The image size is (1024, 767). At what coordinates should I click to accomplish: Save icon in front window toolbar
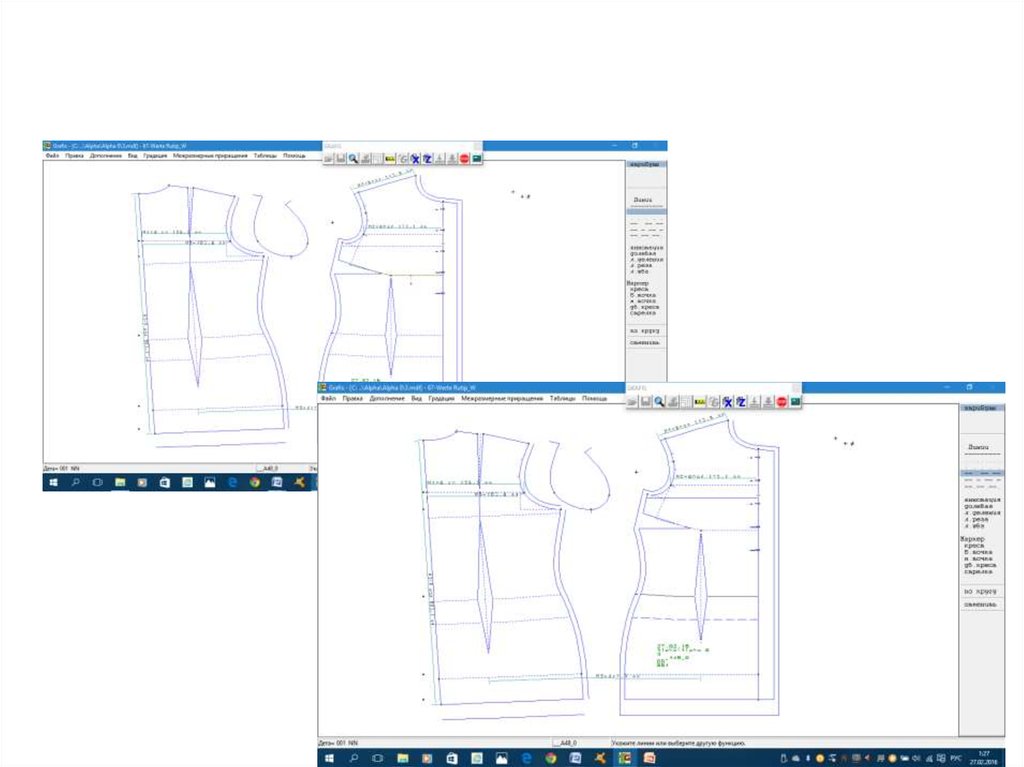tap(645, 402)
